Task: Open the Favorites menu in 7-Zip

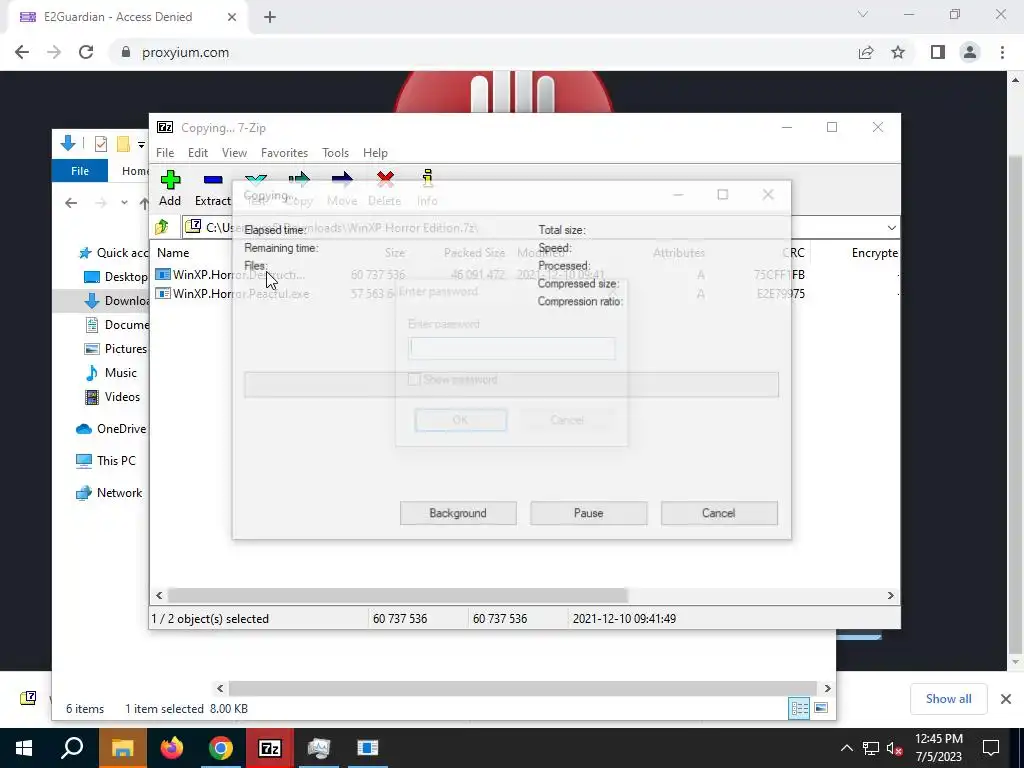Action: coord(284,153)
